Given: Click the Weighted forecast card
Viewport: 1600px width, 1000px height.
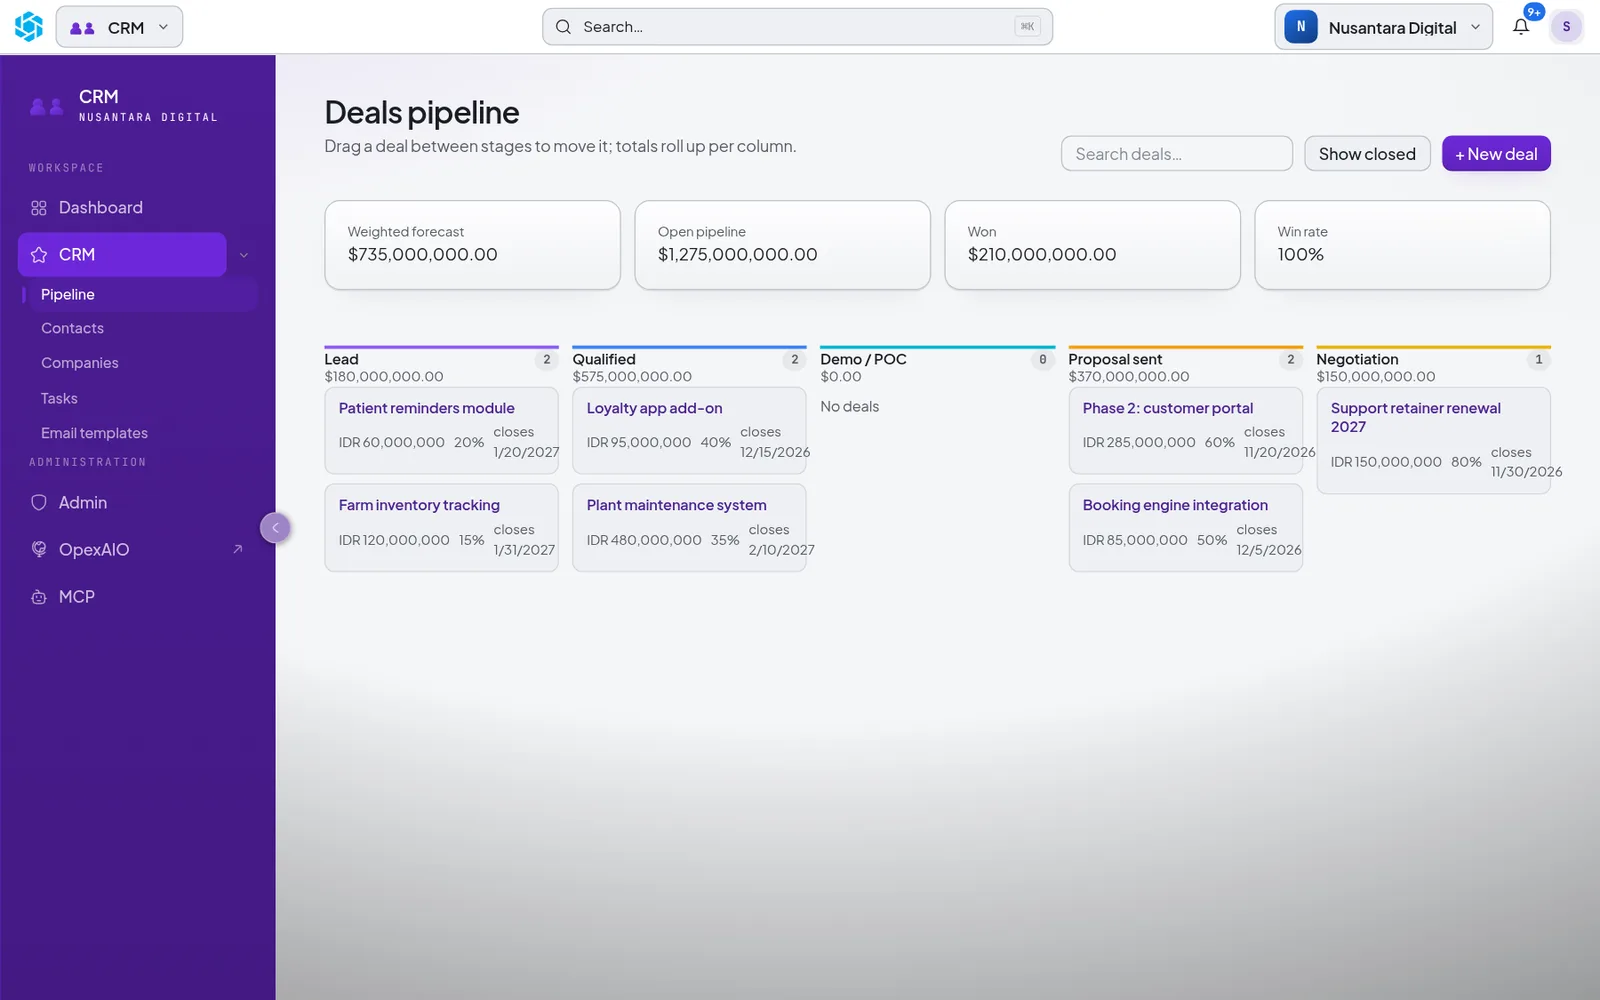Looking at the screenshot, I should (x=472, y=245).
